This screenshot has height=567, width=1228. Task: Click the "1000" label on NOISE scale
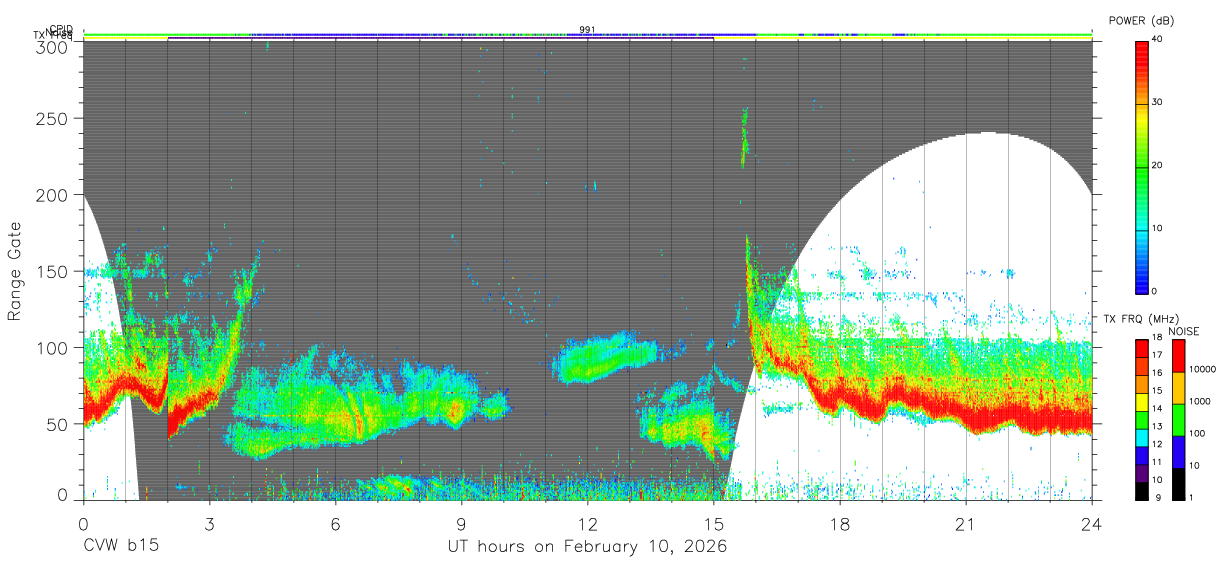(1200, 401)
